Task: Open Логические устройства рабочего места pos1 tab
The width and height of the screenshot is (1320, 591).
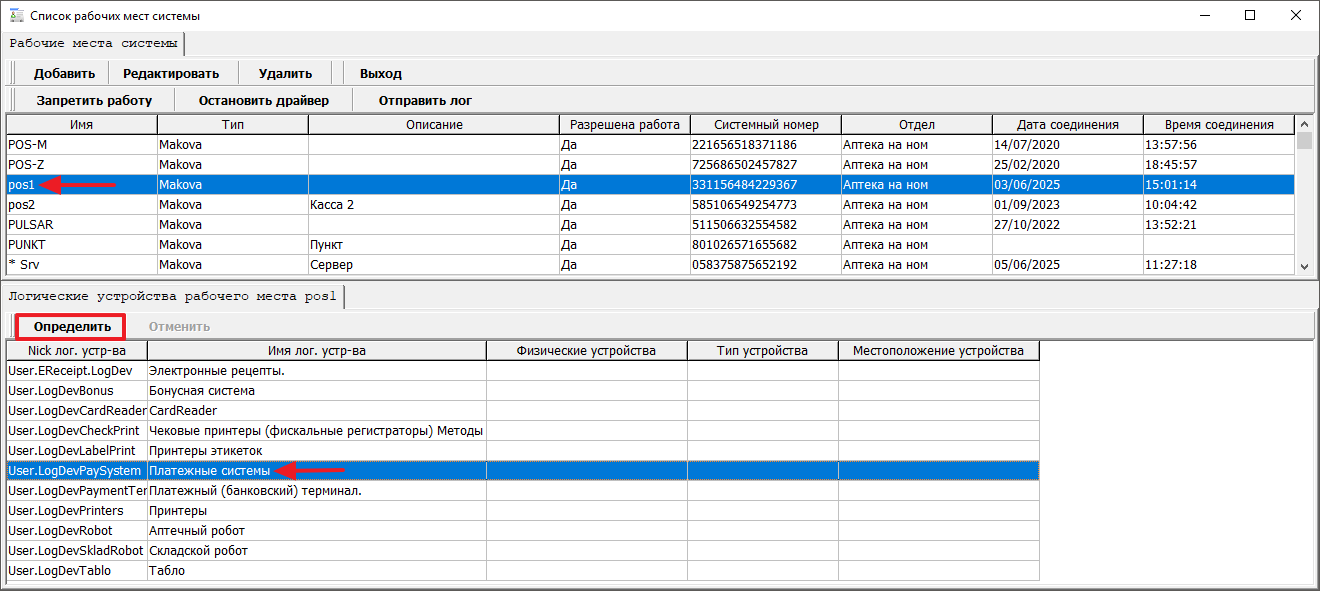Action: tap(173, 296)
